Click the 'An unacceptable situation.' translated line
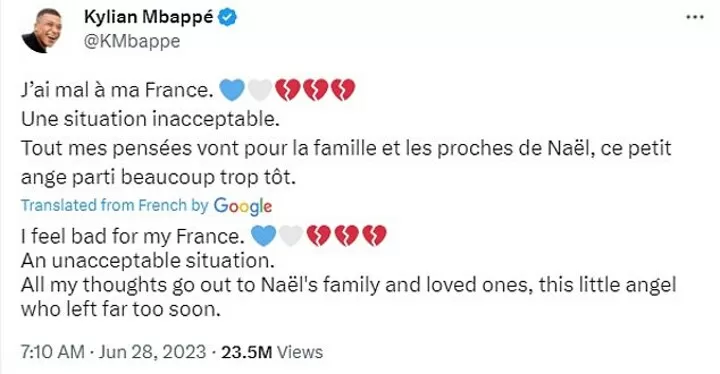 (x=148, y=261)
